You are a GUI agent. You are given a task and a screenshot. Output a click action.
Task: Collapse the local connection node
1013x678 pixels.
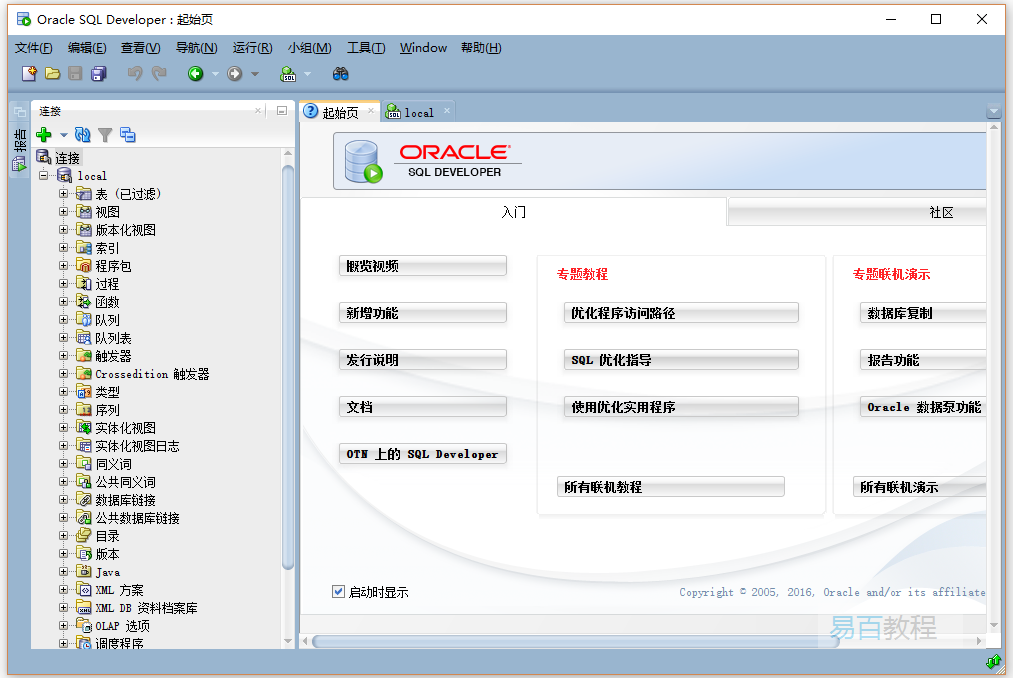pos(44,176)
